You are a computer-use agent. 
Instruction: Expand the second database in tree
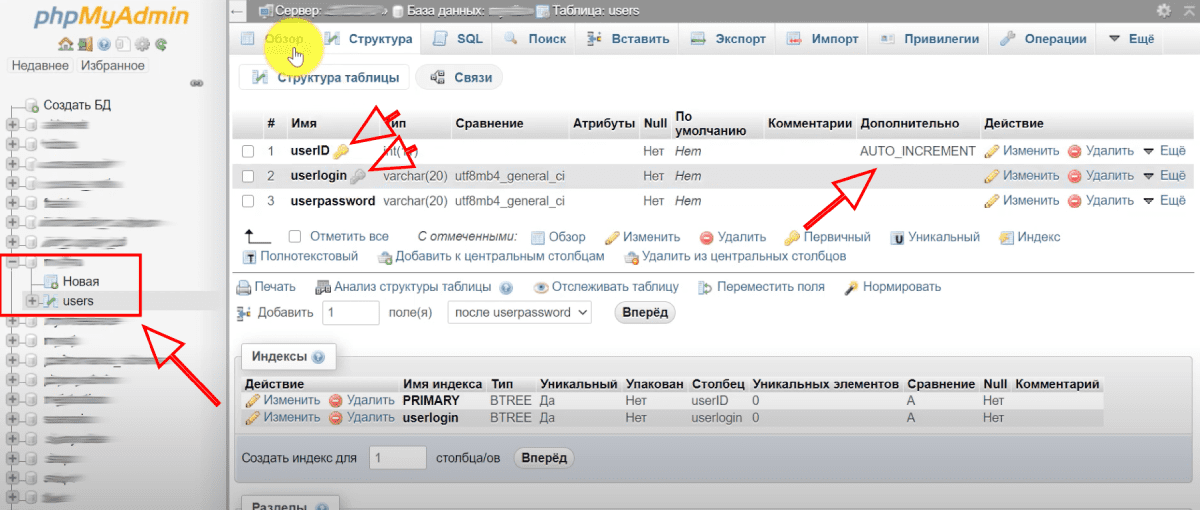click(12, 144)
